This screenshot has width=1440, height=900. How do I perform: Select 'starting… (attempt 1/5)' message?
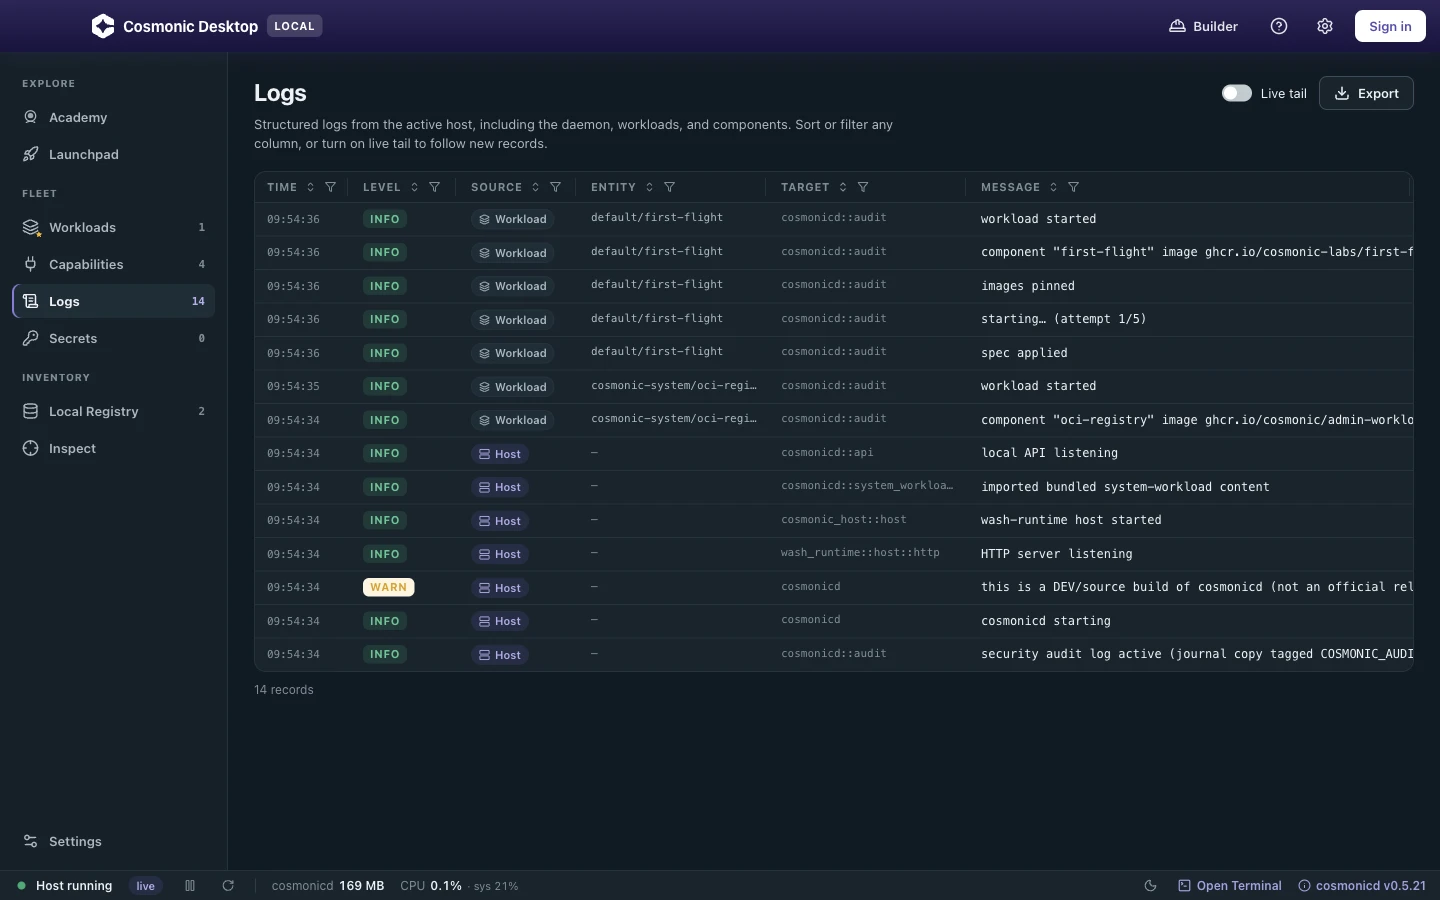[1064, 319]
